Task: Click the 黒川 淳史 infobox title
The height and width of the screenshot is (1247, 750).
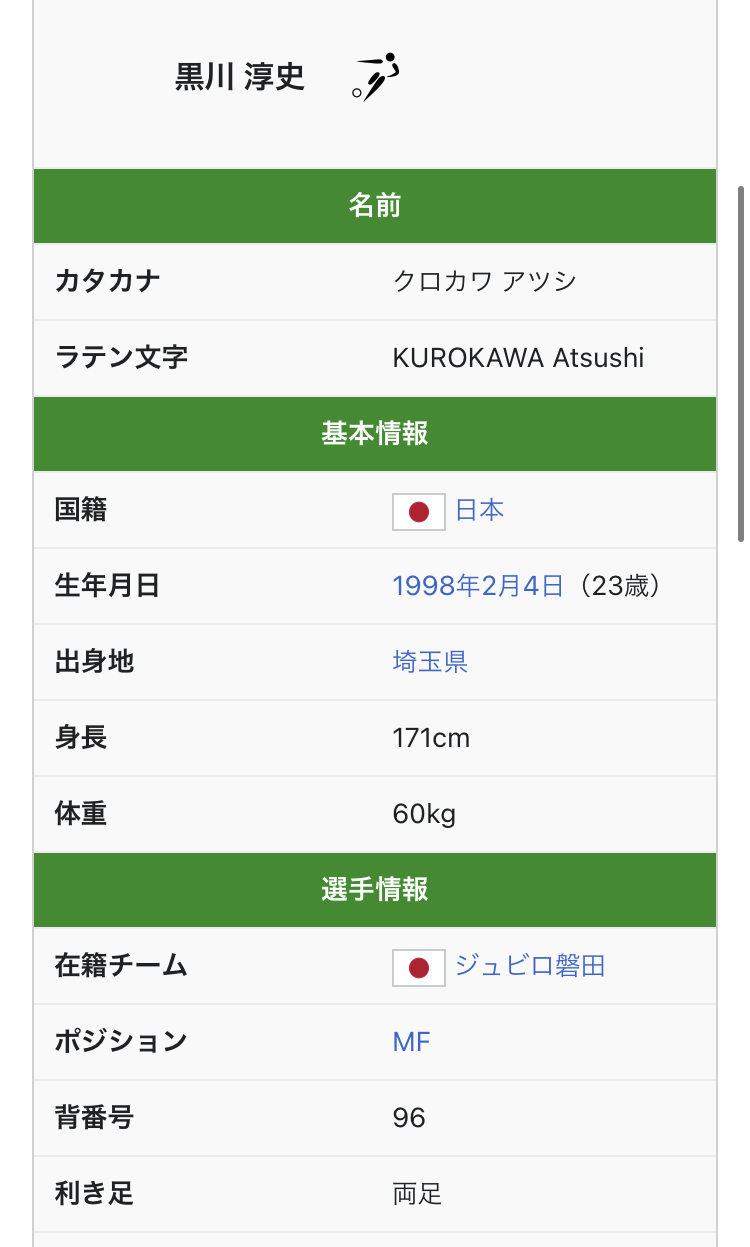Action: (240, 77)
